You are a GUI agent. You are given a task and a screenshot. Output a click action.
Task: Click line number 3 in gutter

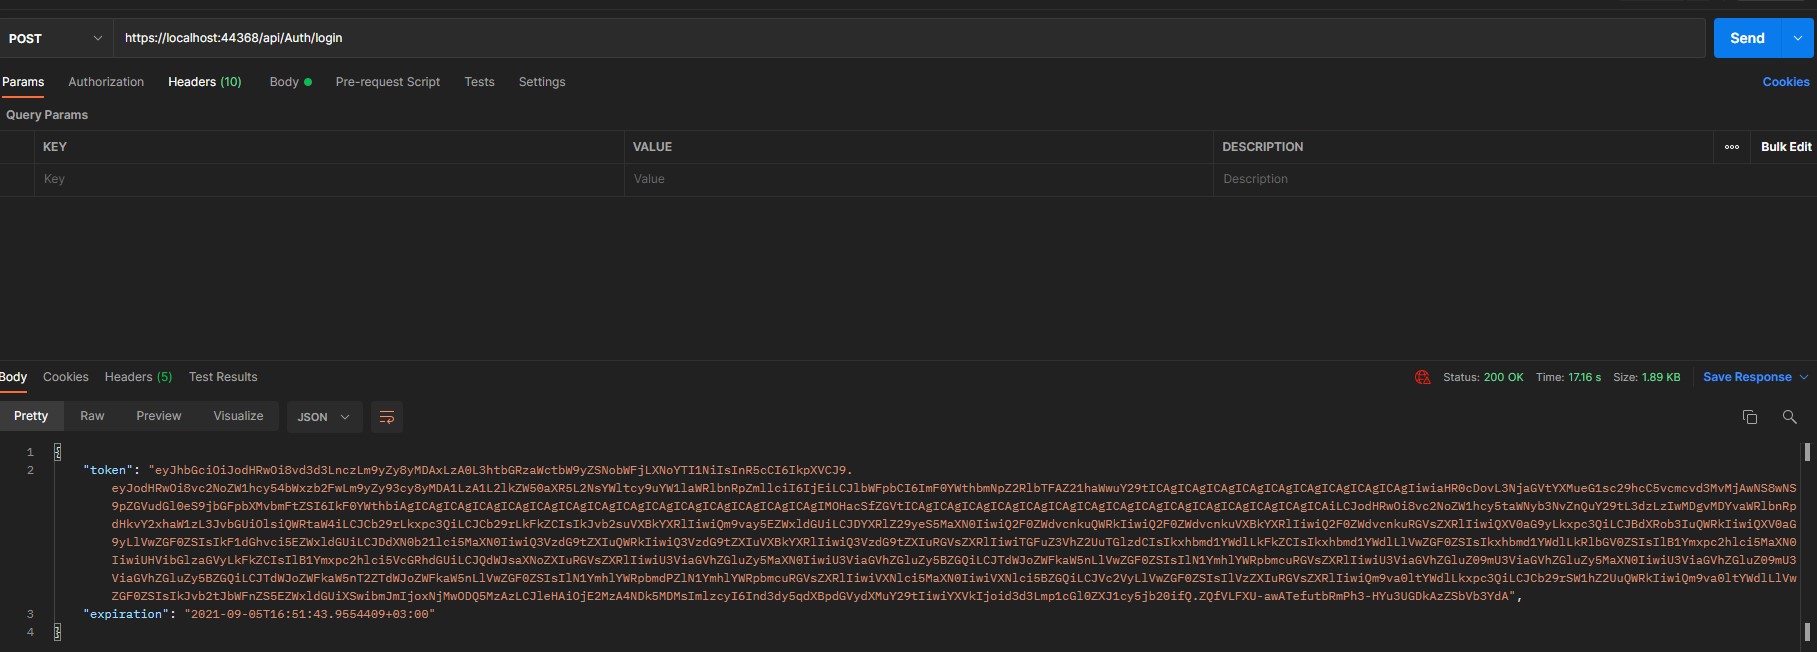(30, 614)
